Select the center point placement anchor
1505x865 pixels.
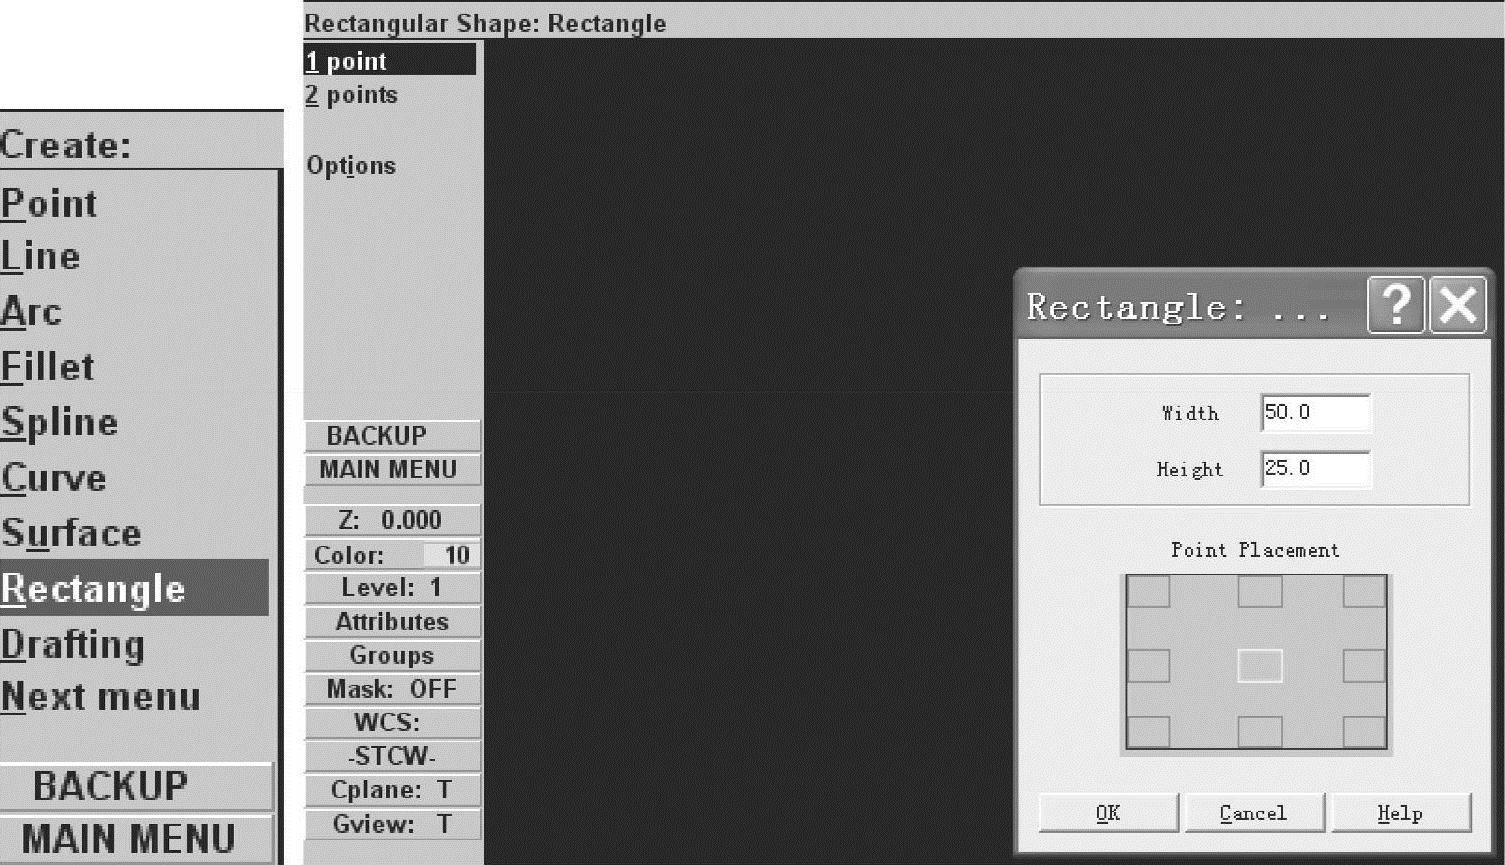[1260, 666]
